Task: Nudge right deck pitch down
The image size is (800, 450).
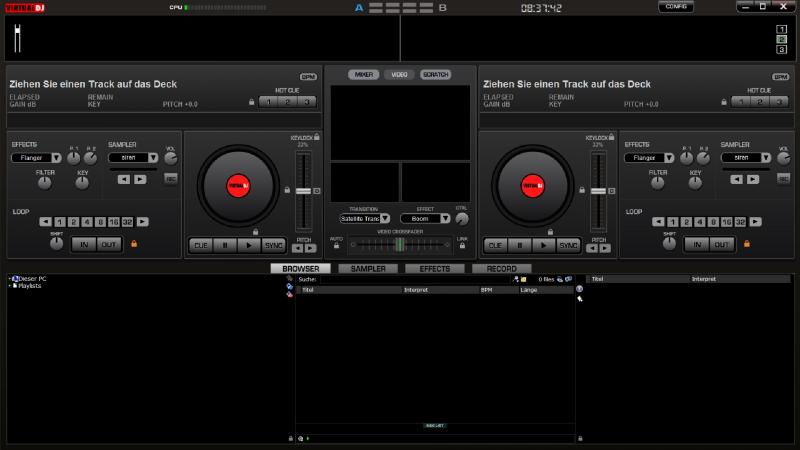Action: [x=592, y=248]
